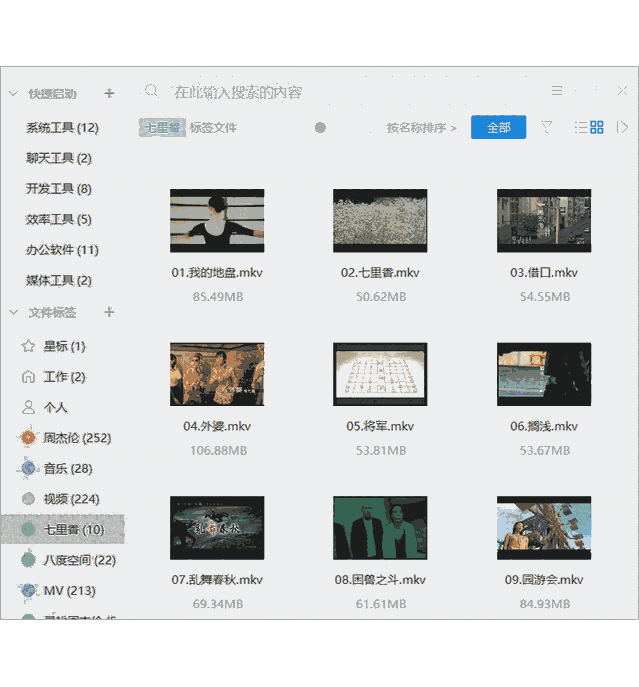The width and height of the screenshot is (639, 687).
Task: Click the 01.我的地盘.mkv file name
Action: 217,273
